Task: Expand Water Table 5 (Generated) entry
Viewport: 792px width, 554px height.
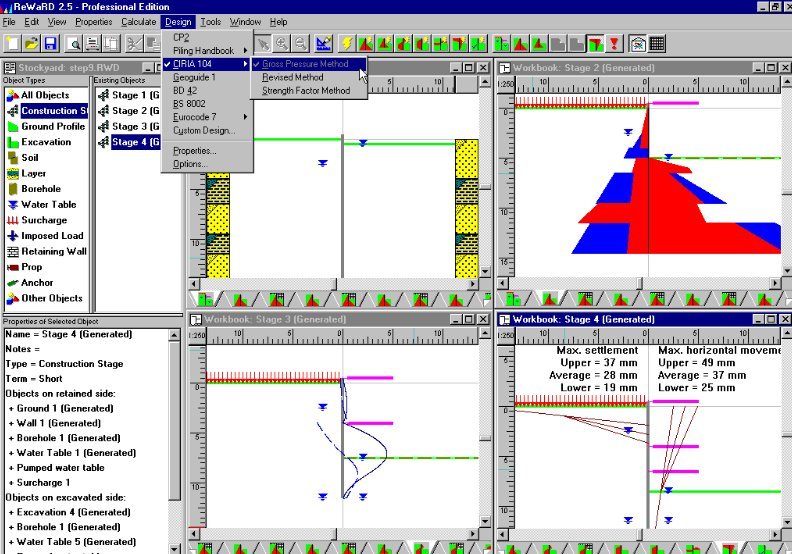Action: [x=72, y=542]
